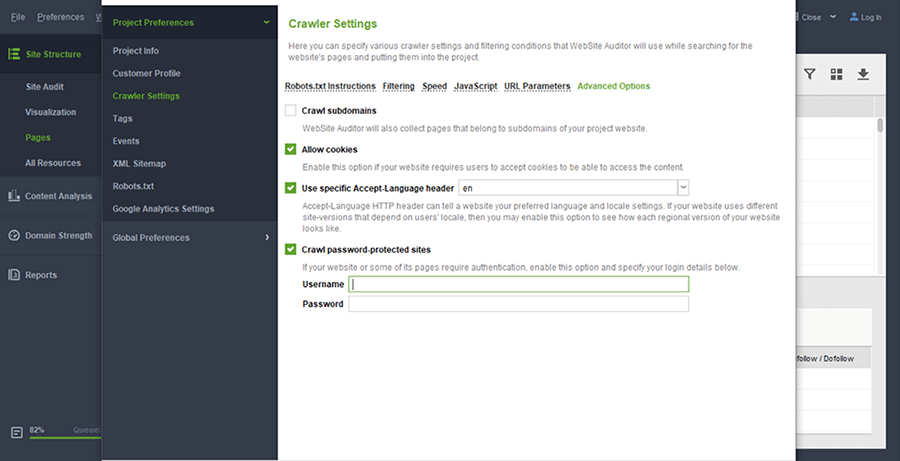Image resolution: width=900 pixels, height=461 pixels.
Task: Switch to Robots.txt Instructions tab
Action: tap(330, 86)
